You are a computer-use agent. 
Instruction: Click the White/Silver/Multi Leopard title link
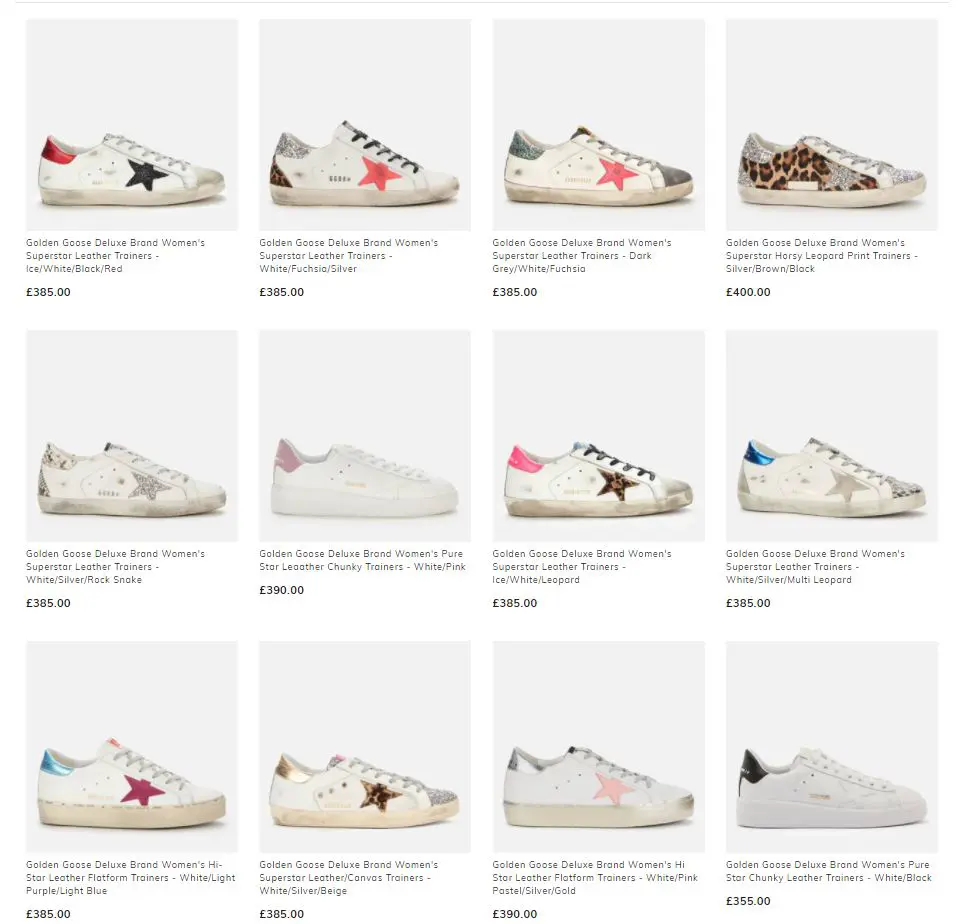click(815, 567)
